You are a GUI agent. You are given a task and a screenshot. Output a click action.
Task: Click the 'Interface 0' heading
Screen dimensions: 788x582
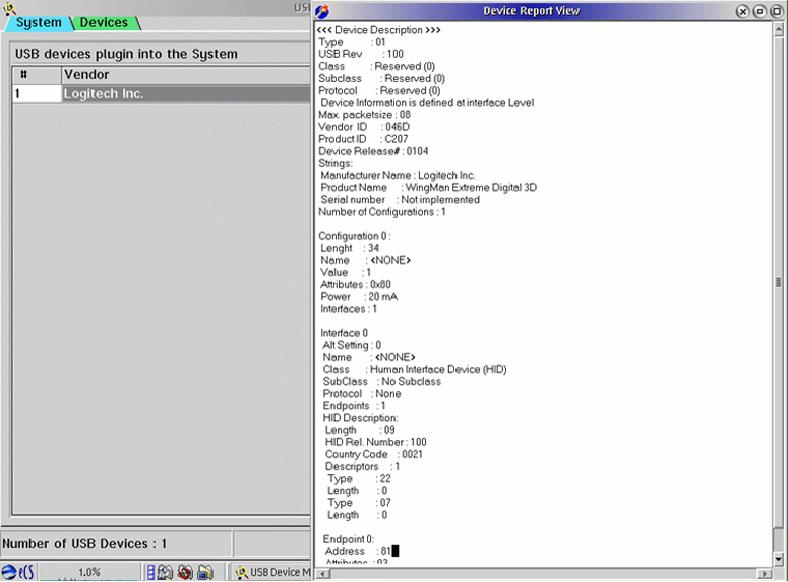[x=344, y=333]
